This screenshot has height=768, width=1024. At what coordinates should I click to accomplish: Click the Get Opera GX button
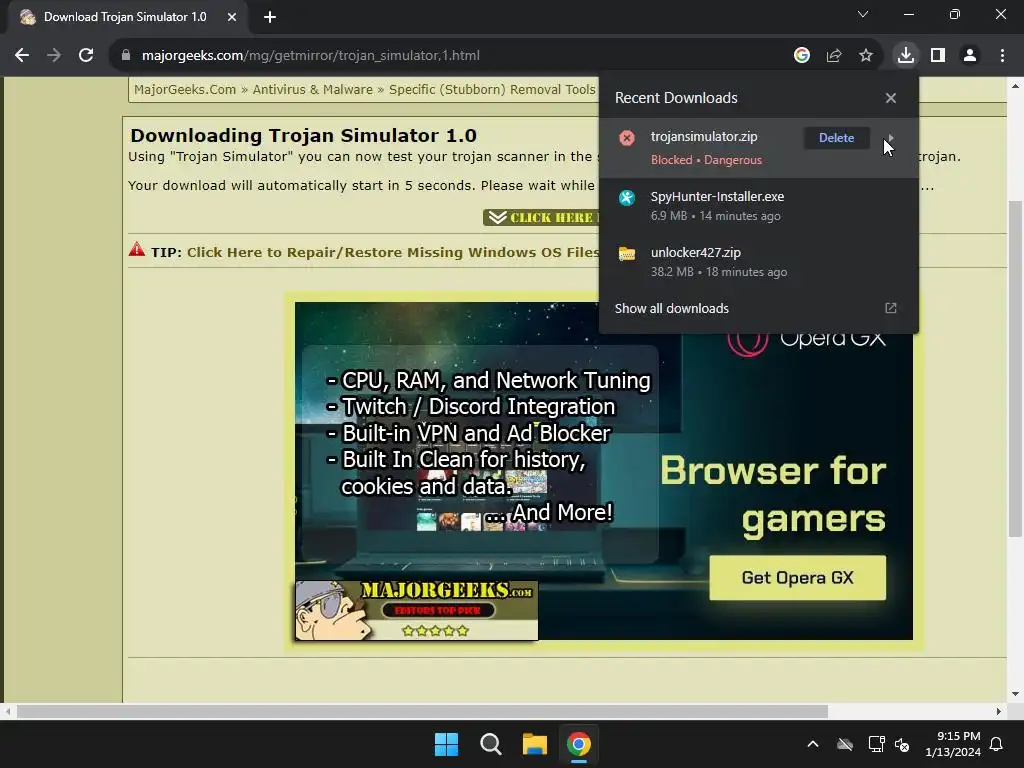(797, 578)
